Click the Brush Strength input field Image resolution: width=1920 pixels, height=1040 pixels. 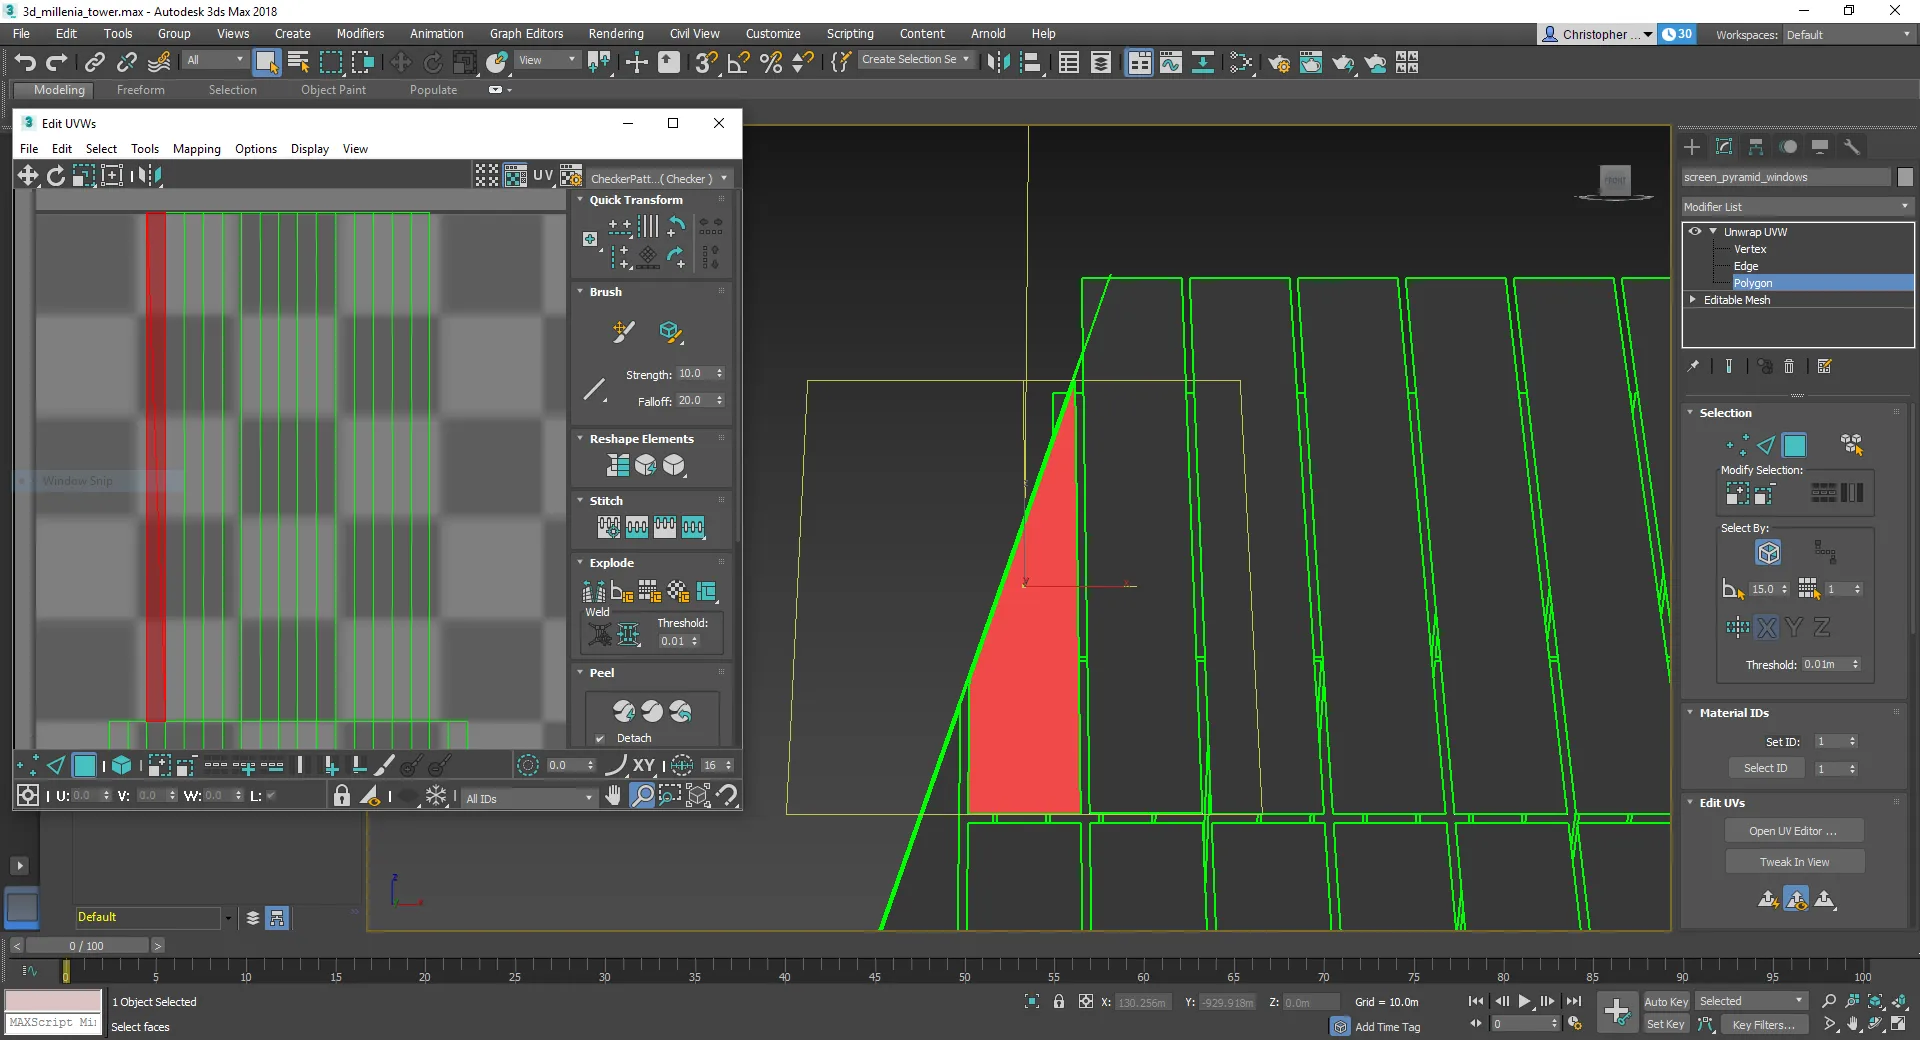click(x=693, y=374)
